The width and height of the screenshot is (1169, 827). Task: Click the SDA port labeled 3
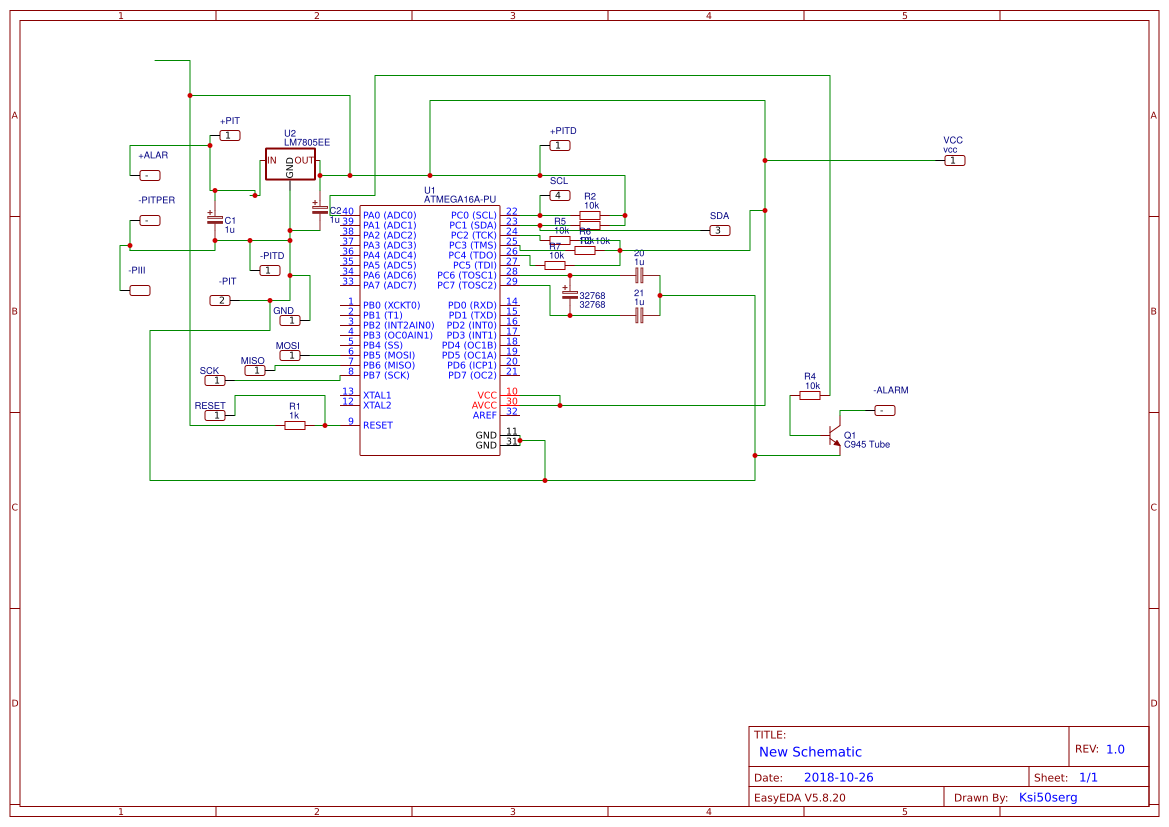[718, 230]
